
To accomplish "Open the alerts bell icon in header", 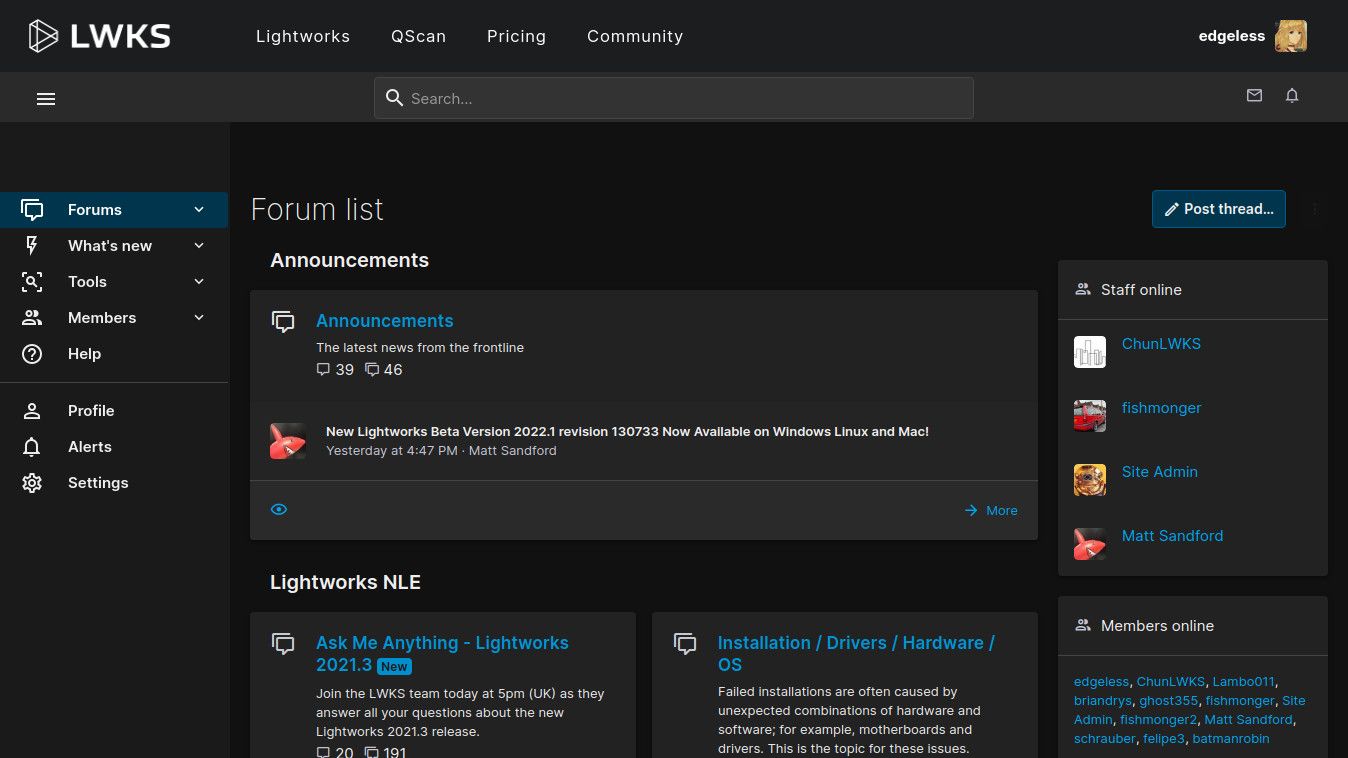I will (x=1292, y=96).
